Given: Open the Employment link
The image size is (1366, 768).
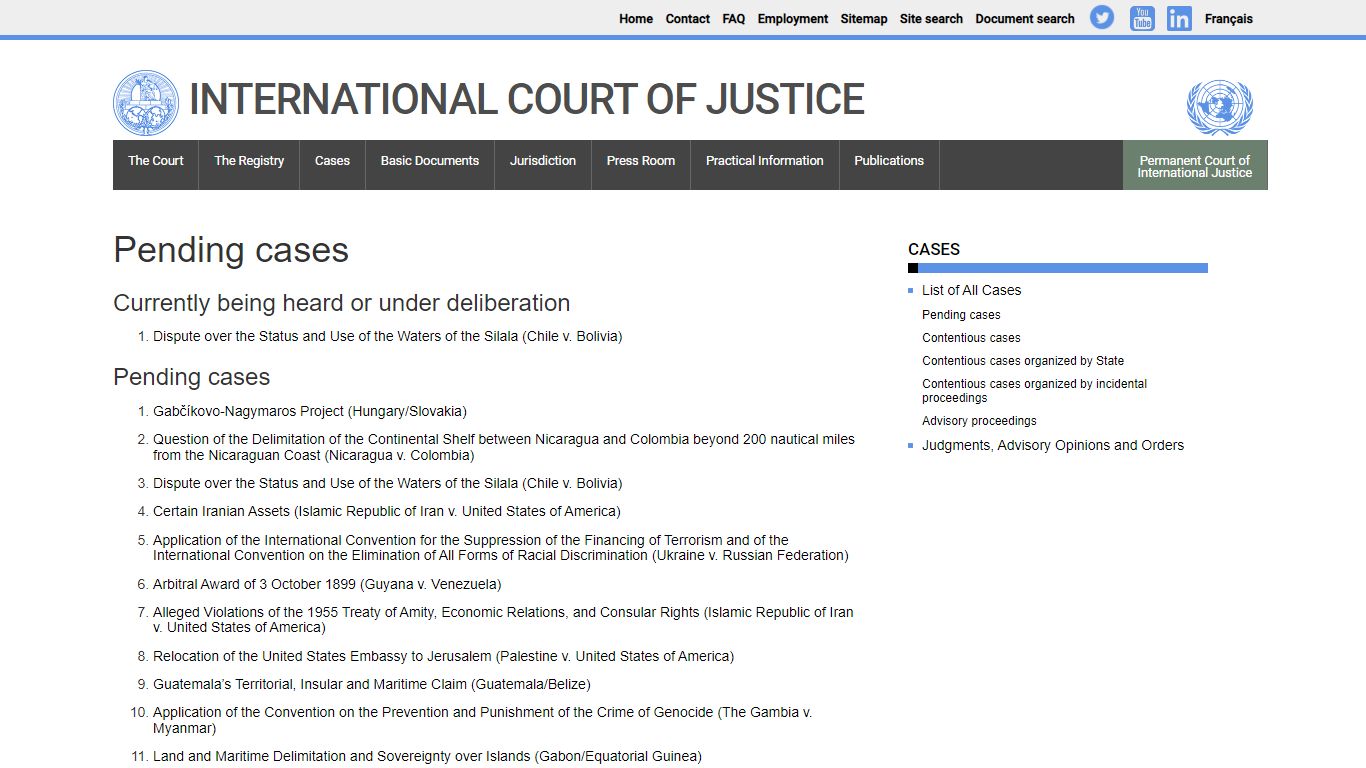Looking at the screenshot, I should [x=793, y=19].
